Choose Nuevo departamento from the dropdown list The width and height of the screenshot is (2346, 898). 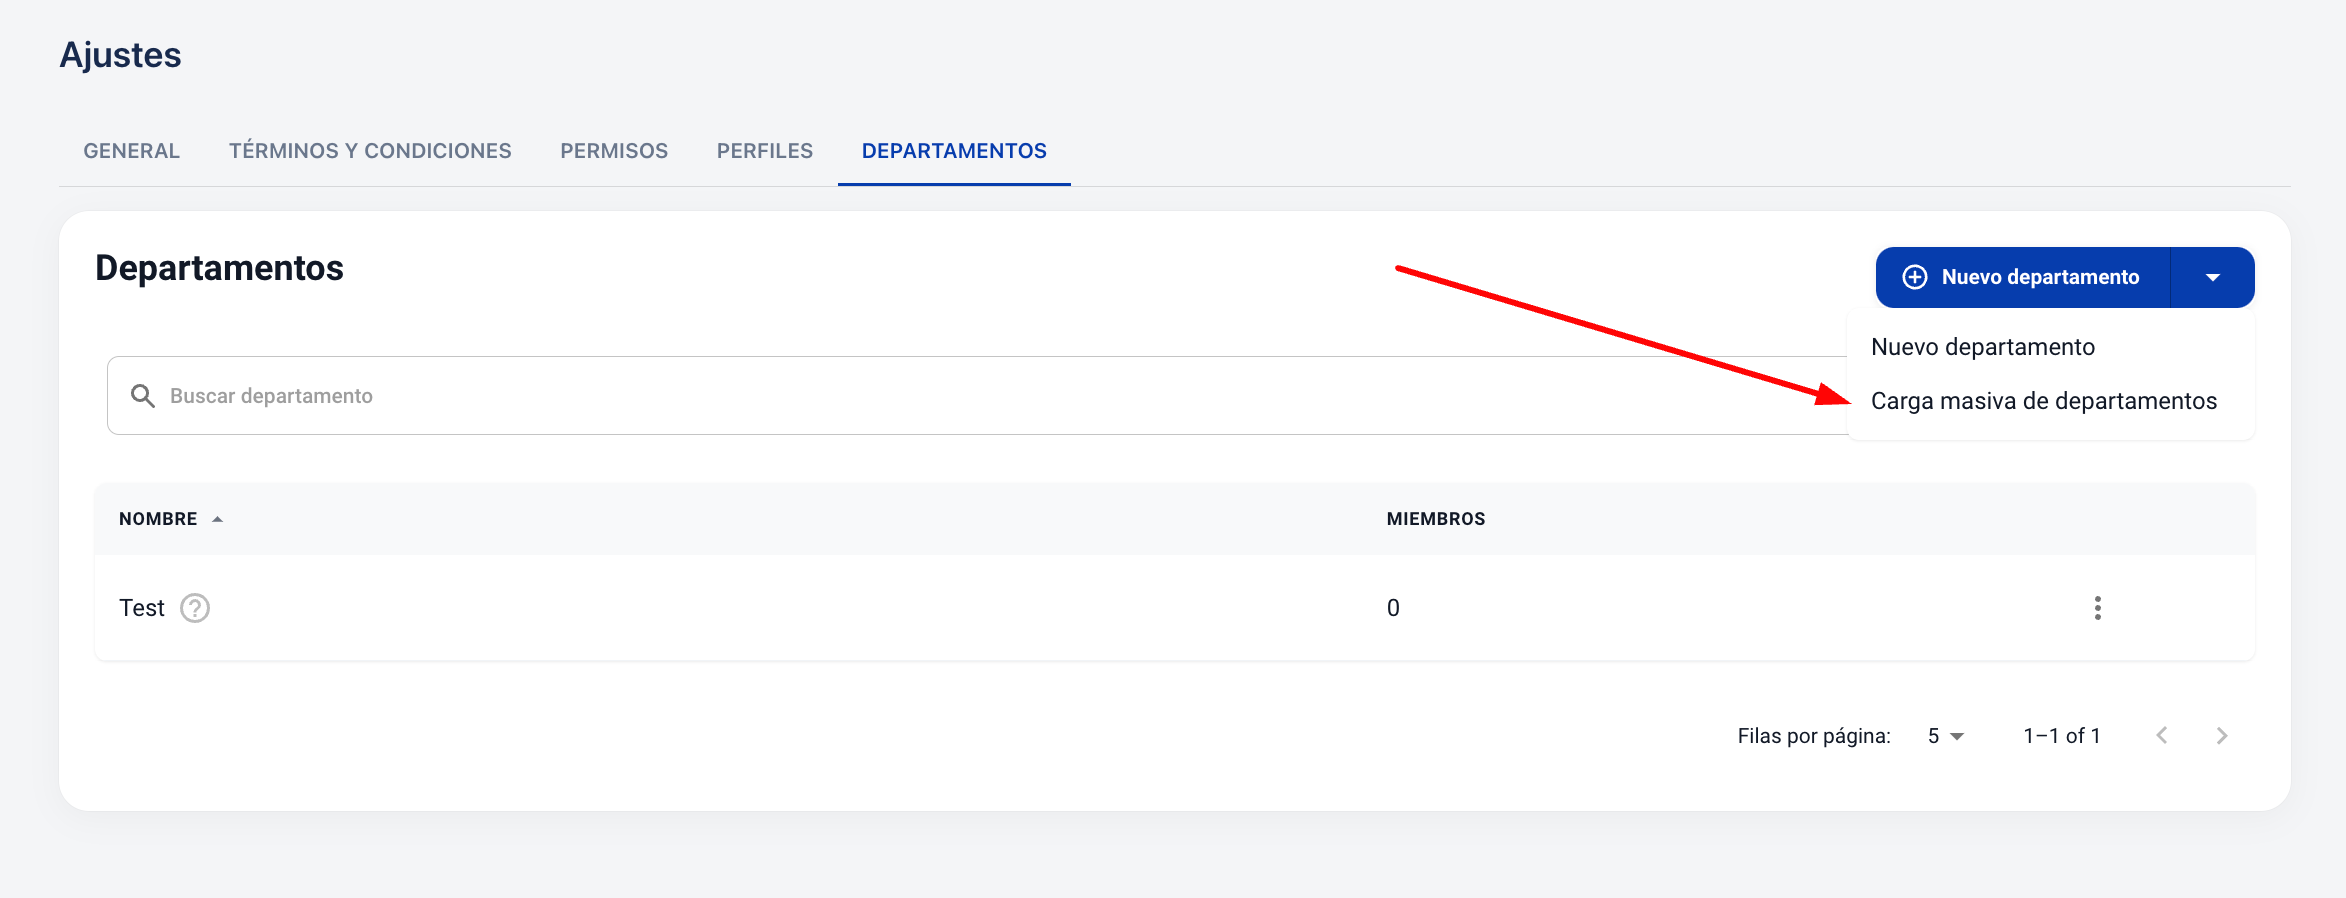point(1982,347)
